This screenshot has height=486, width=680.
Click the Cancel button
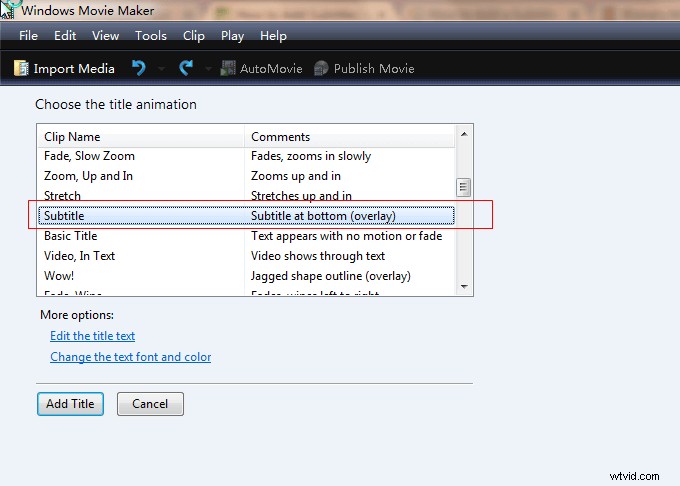[150, 404]
